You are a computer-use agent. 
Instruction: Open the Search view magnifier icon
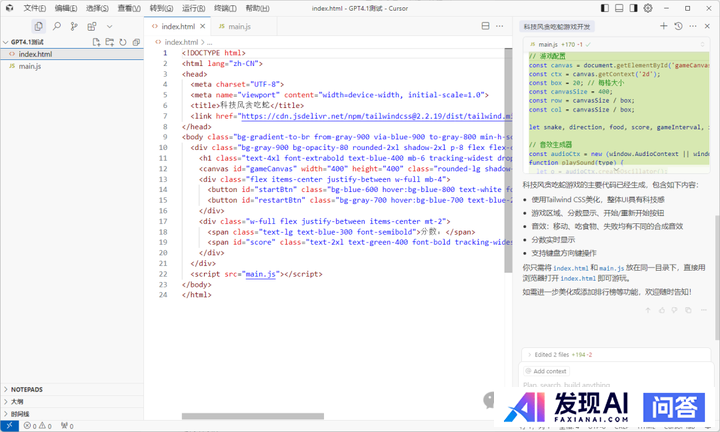point(56,27)
